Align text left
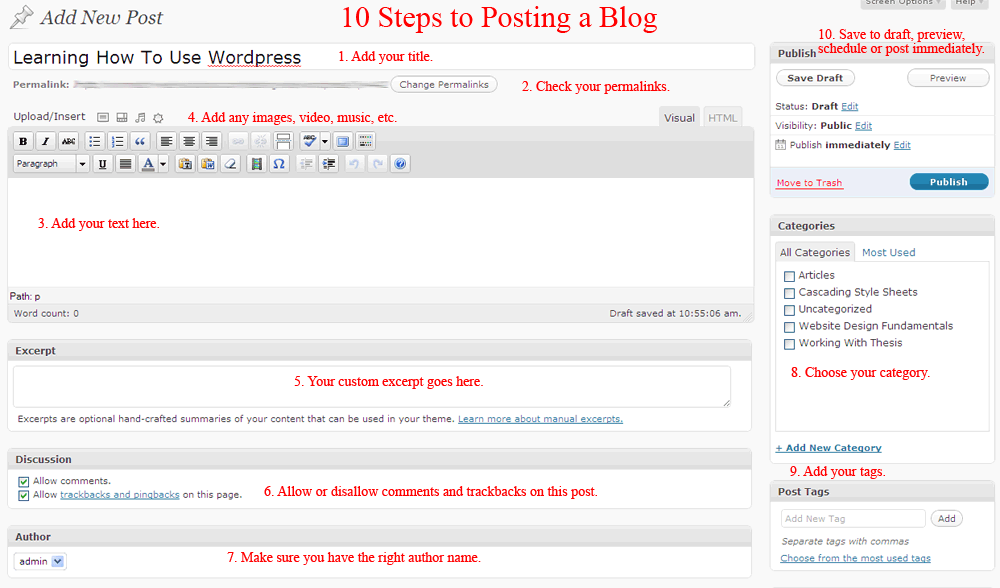This screenshot has width=1000, height=588. click(x=166, y=141)
